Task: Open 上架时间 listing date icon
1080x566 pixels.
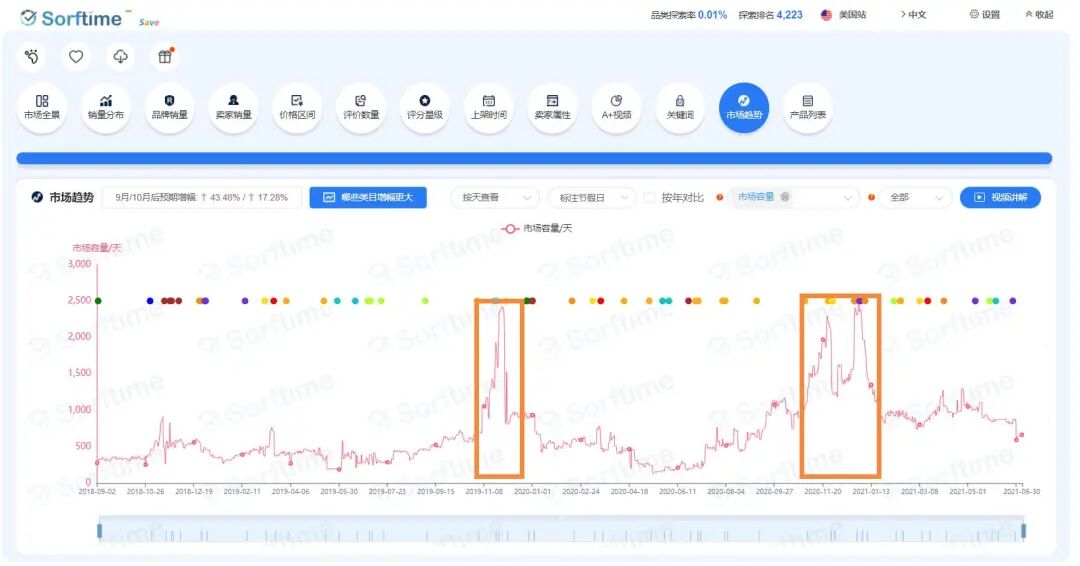Action: [489, 107]
